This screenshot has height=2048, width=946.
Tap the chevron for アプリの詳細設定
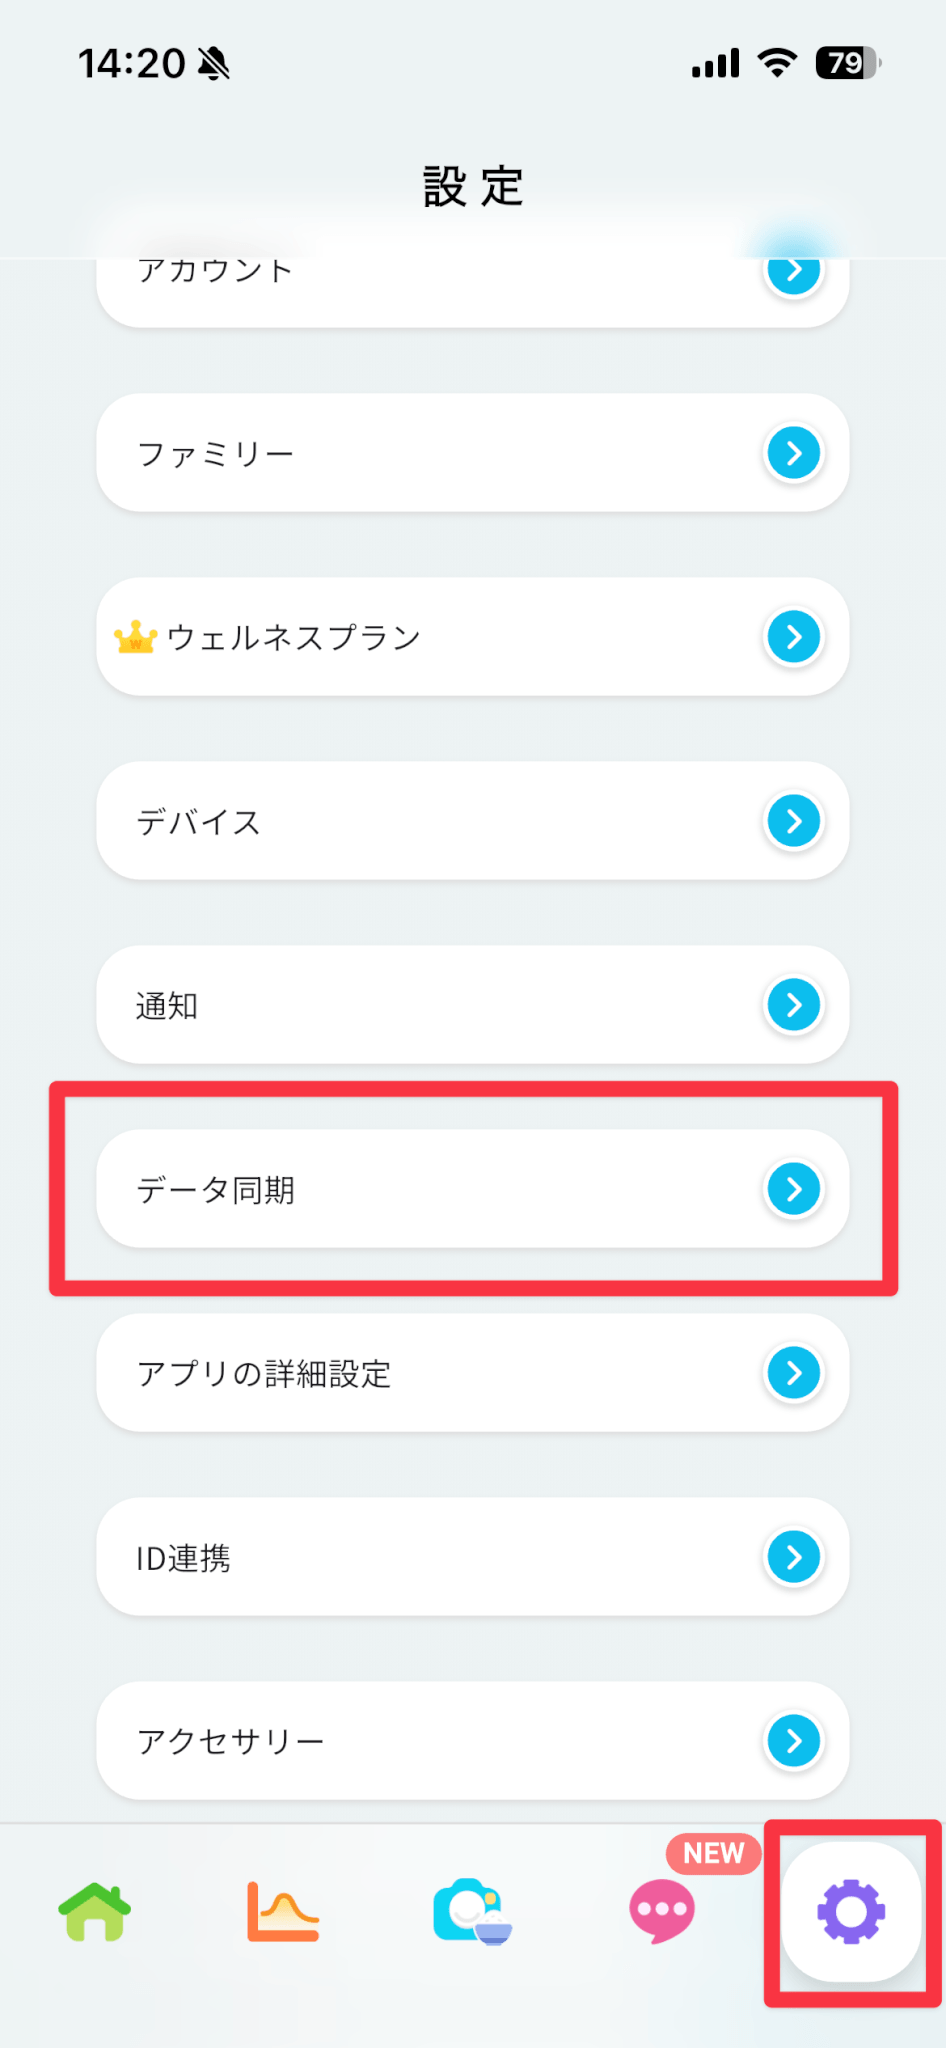pyautogui.click(x=794, y=1373)
